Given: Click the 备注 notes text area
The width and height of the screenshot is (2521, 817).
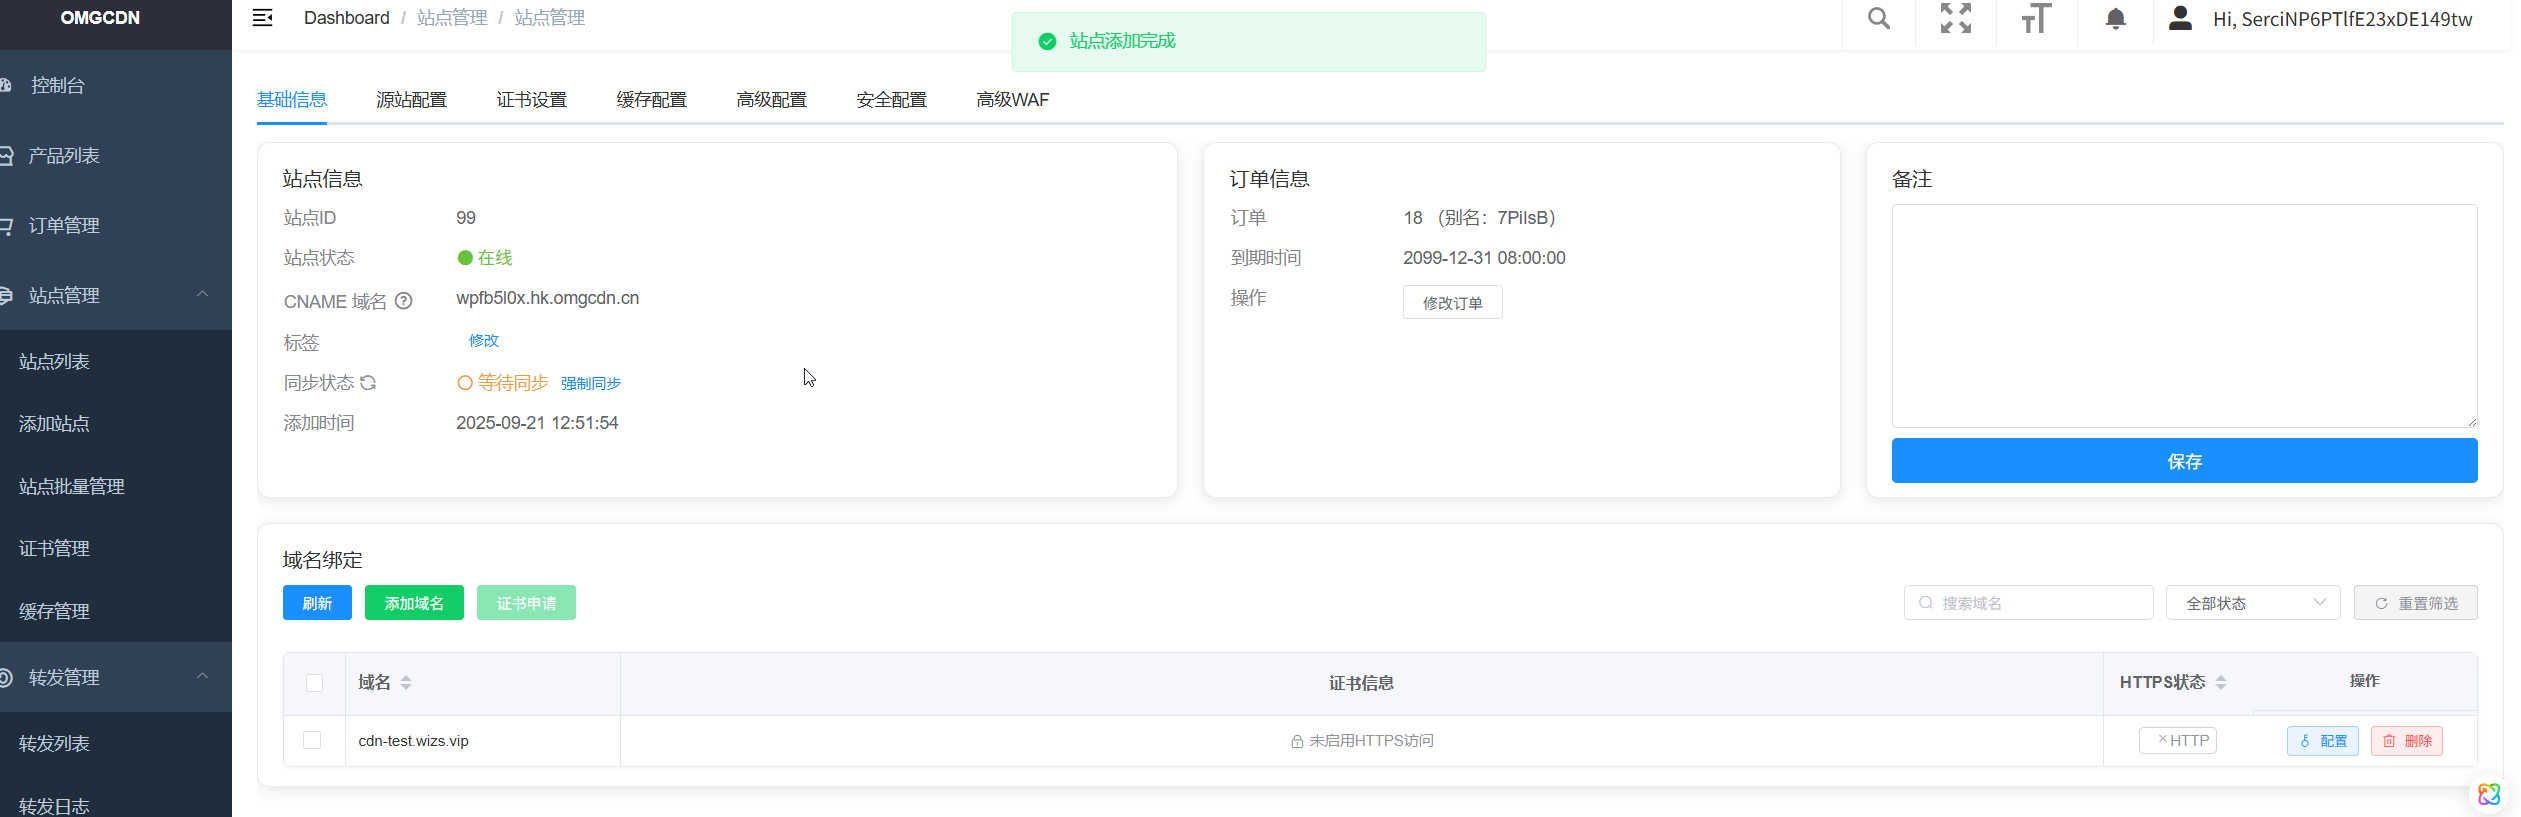Looking at the screenshot, I should point(2183,316).
